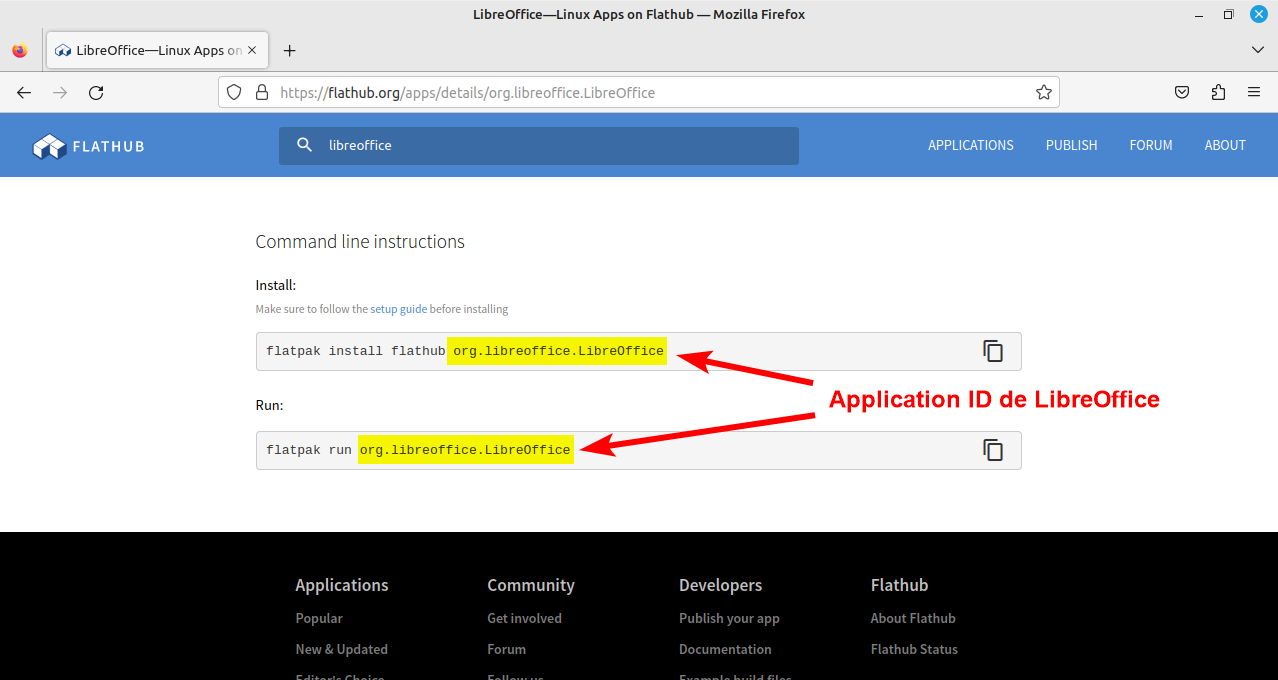The width and height of the screenshot is (1278, 680).
Task: Maximize or restore the Firefox window
Action: point(1228,14)
